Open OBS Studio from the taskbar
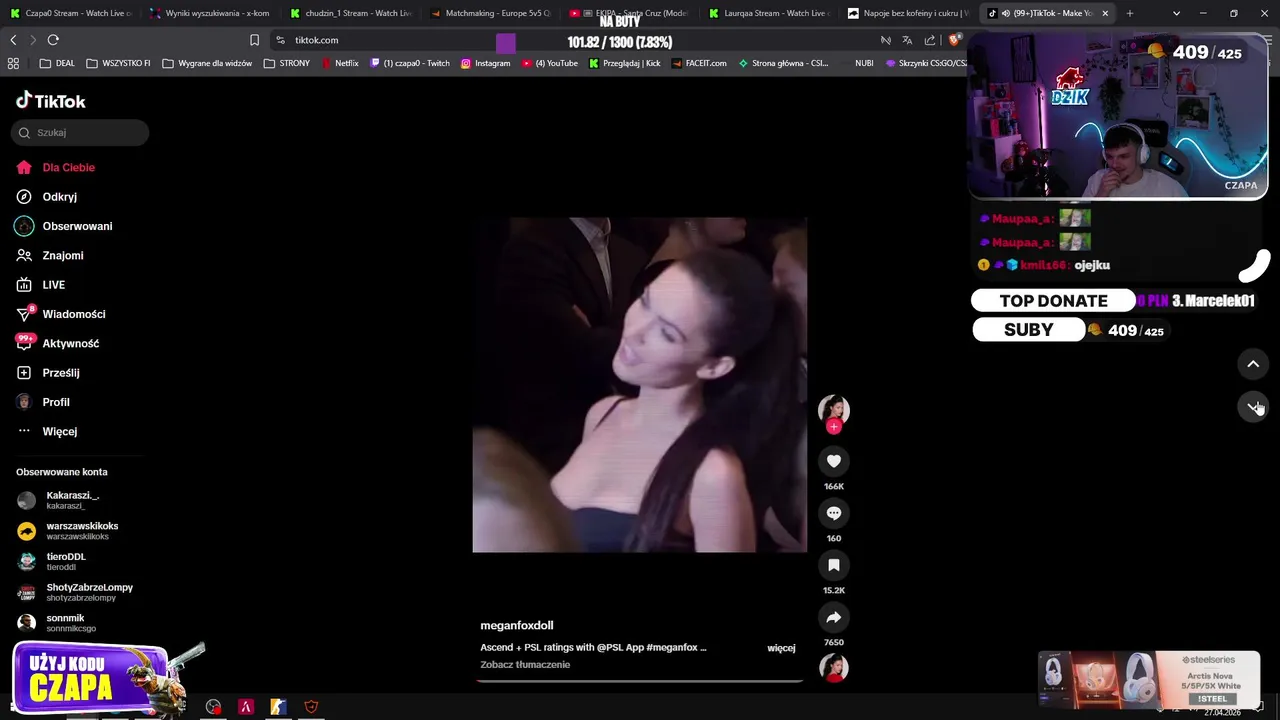 (213, 707)
